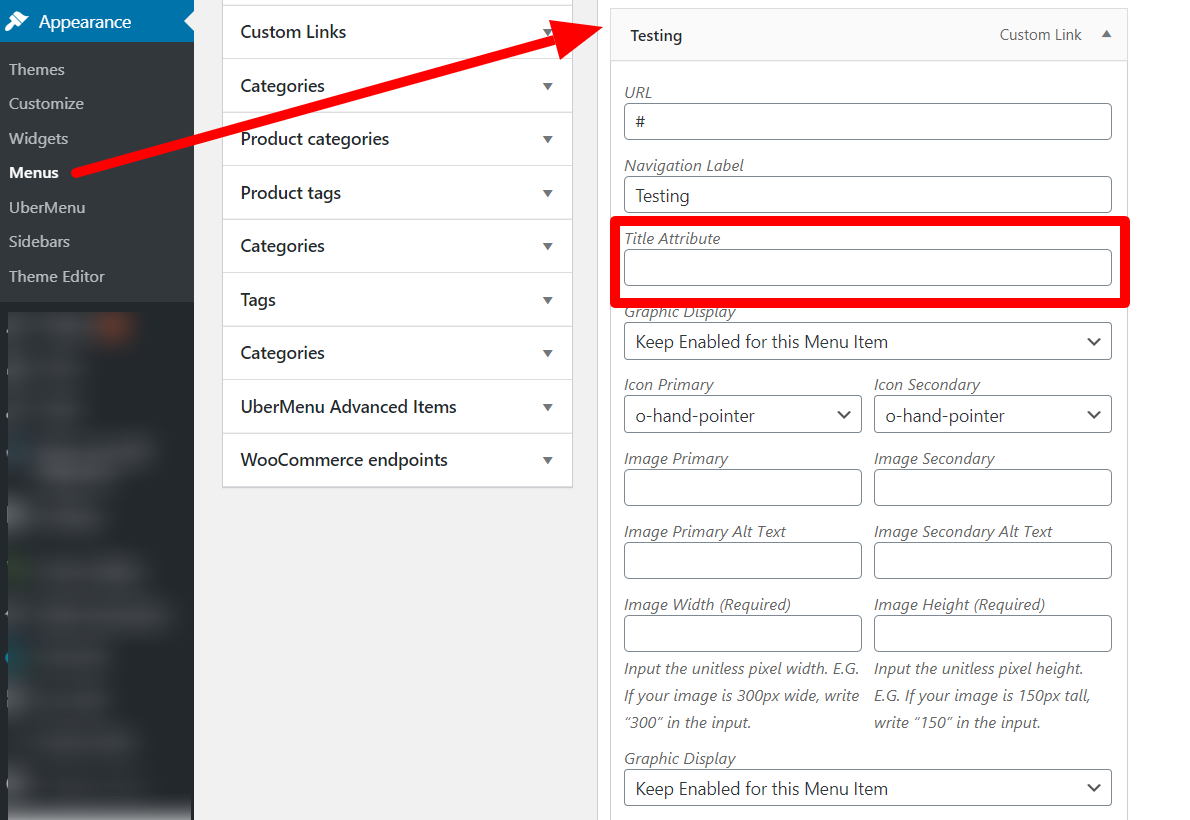This screenshot has height=820, width=1190.
Task: Select the Widgets menu link
Action: point(39,139)
